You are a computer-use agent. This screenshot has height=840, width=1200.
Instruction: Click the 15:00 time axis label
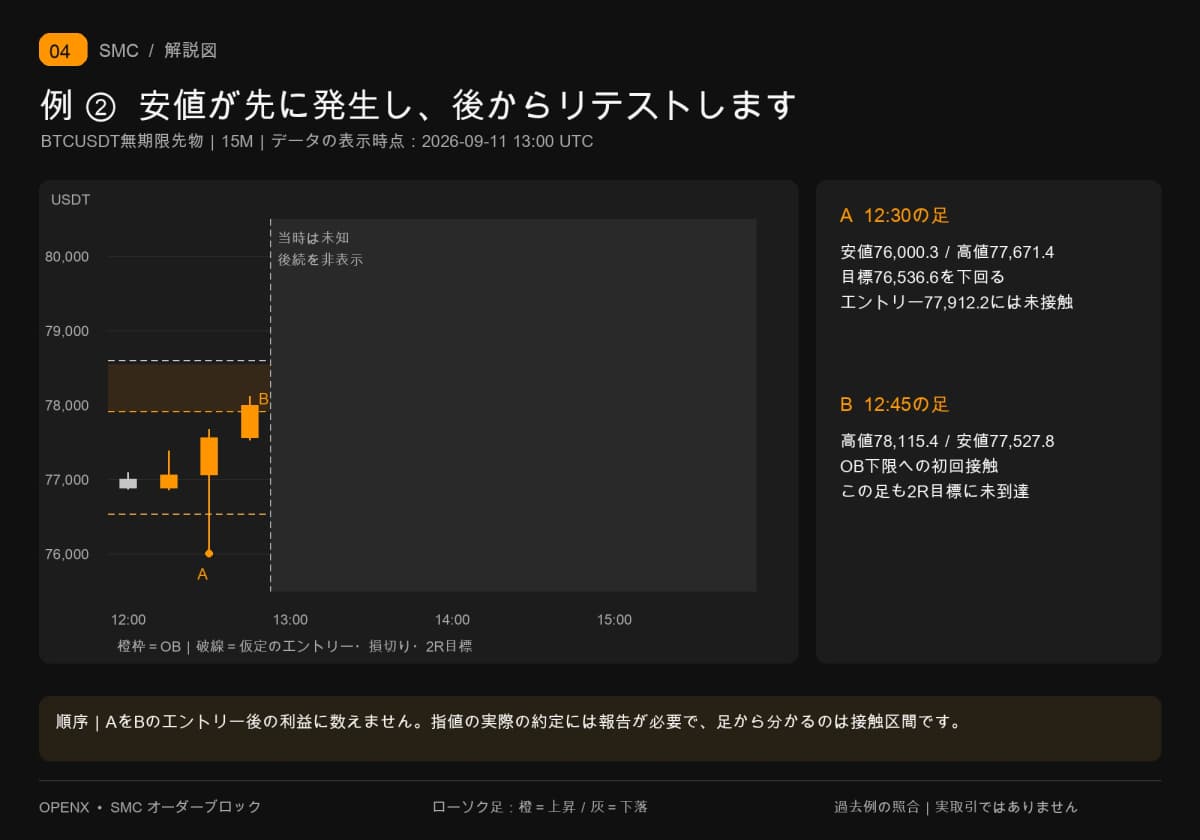tap(614, 620)
